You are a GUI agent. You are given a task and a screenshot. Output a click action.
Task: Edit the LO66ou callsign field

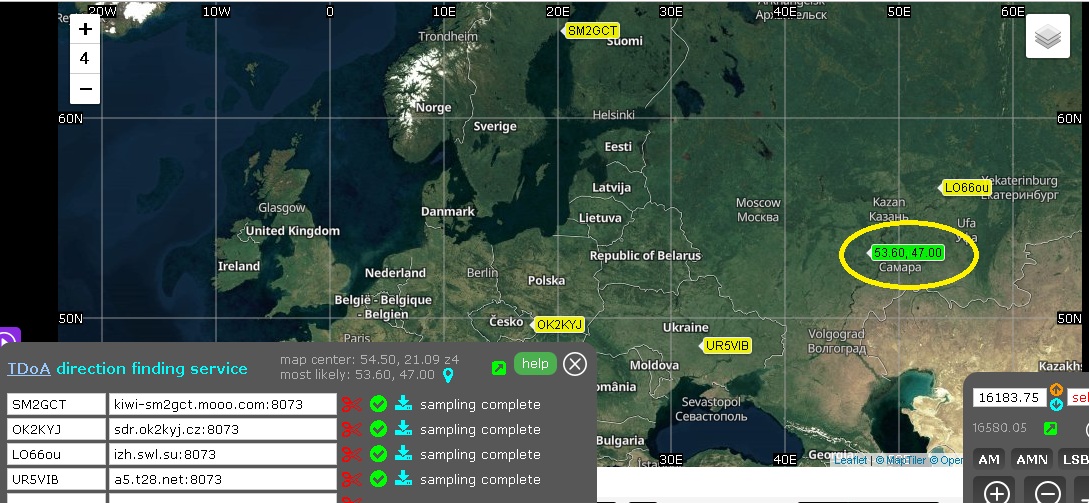[x=56, y=454]
